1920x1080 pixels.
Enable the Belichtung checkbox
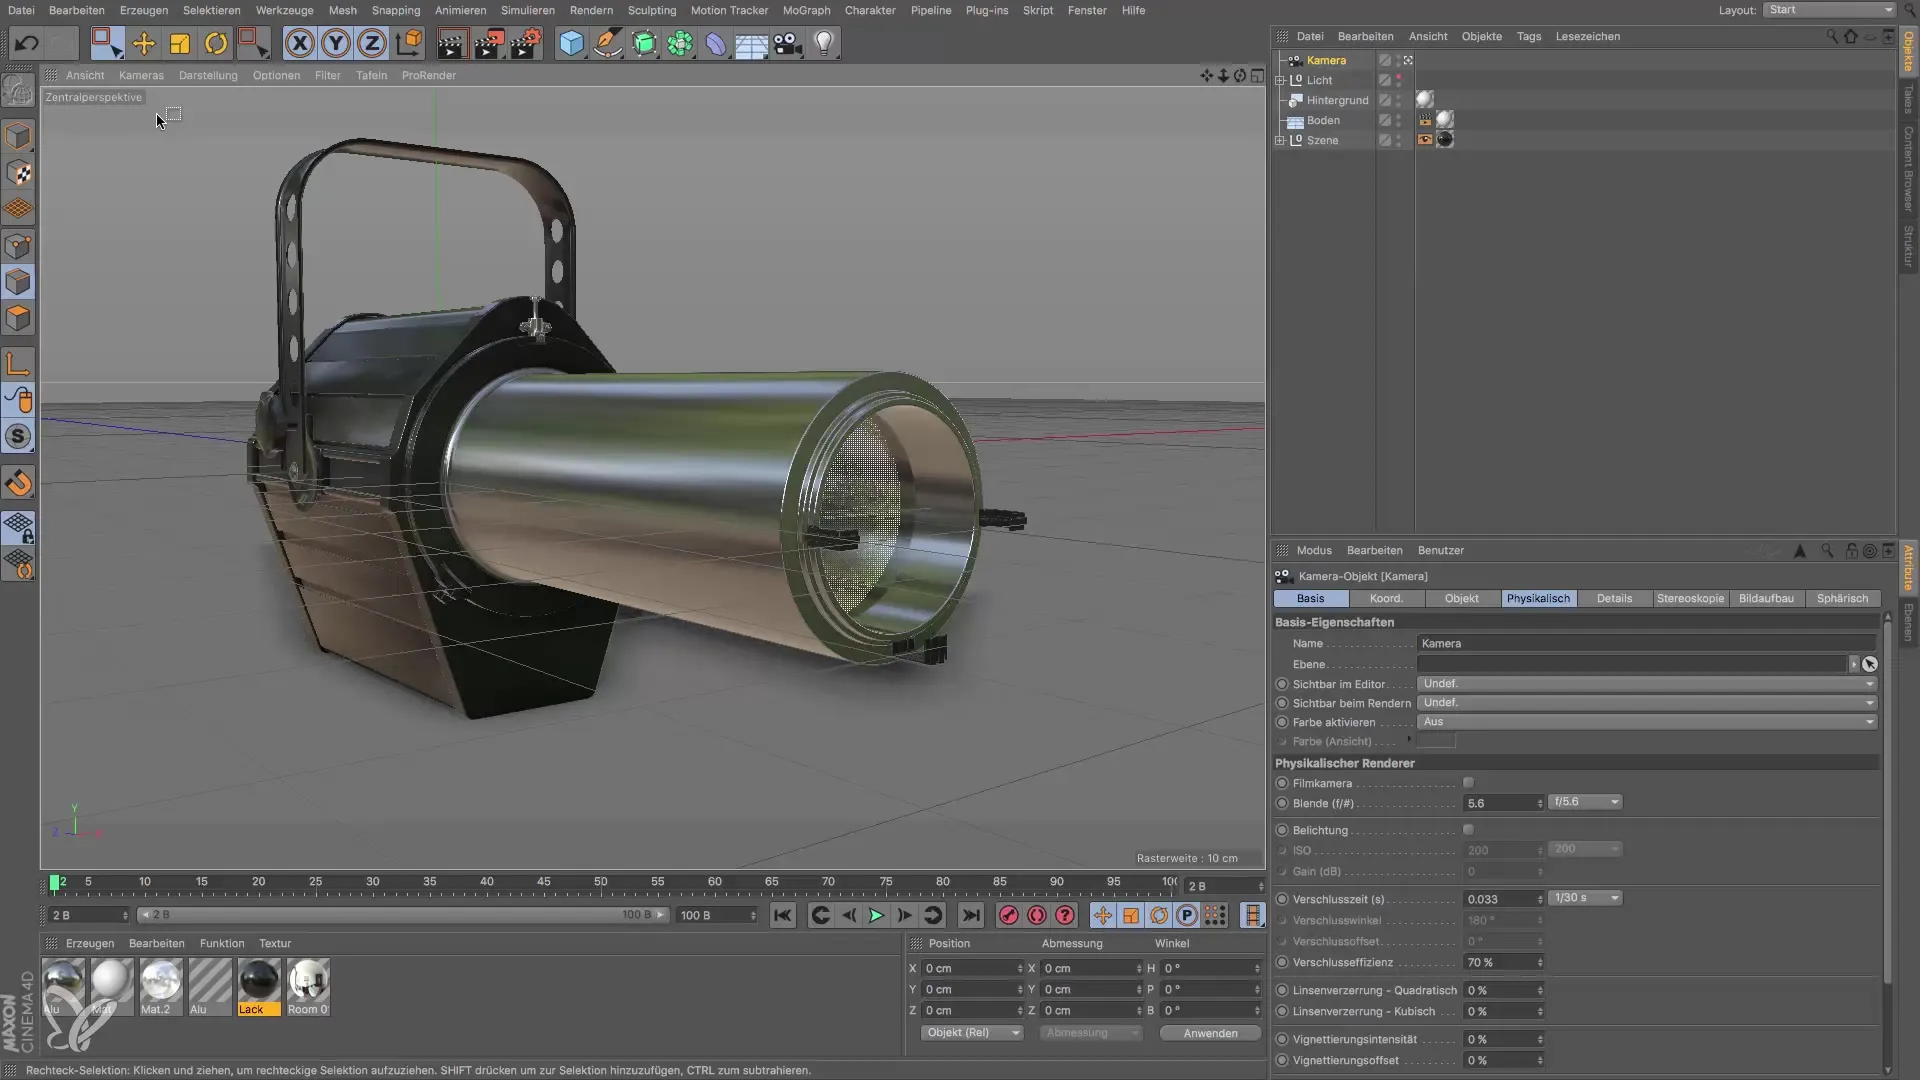point(1468,830)
